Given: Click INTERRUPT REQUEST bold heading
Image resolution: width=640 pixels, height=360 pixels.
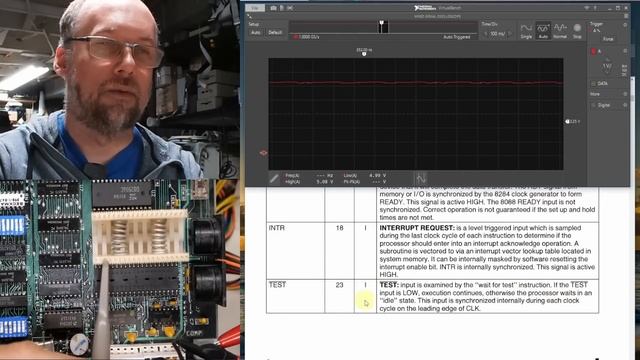Looking at the screenshot, I should pos(417,228).
